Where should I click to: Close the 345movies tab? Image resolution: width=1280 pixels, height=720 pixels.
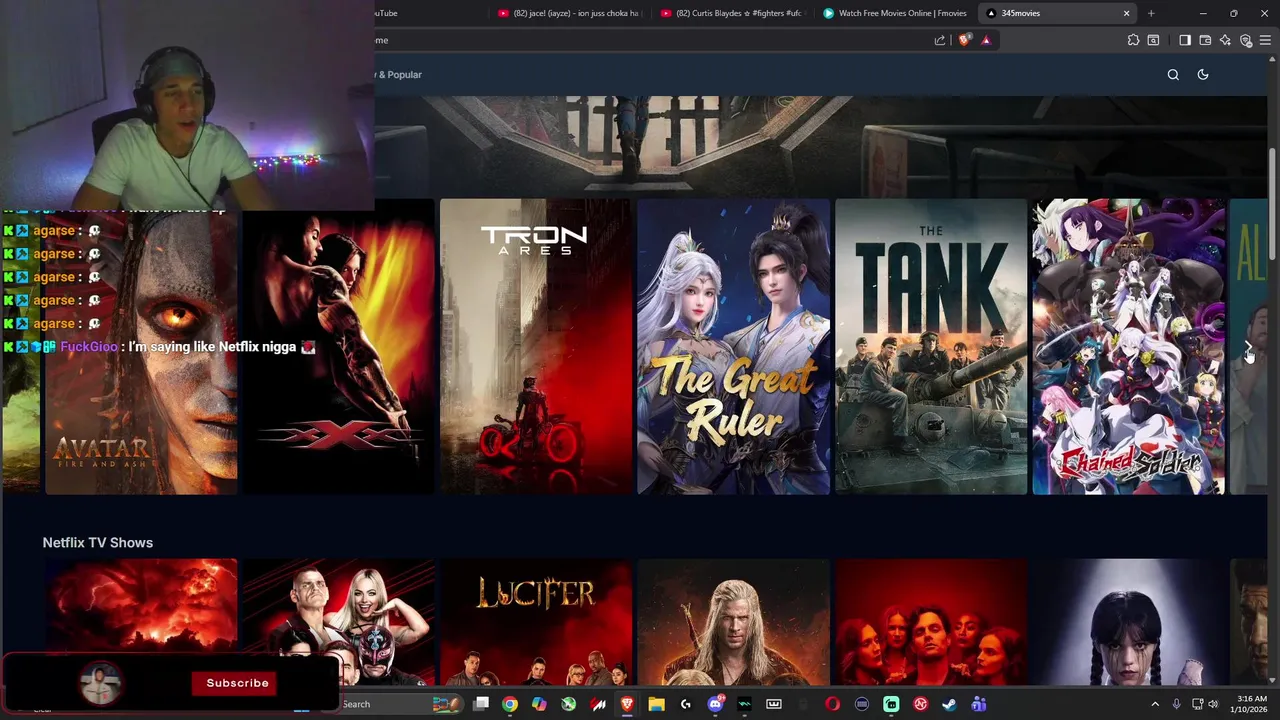click(1126, 13)
